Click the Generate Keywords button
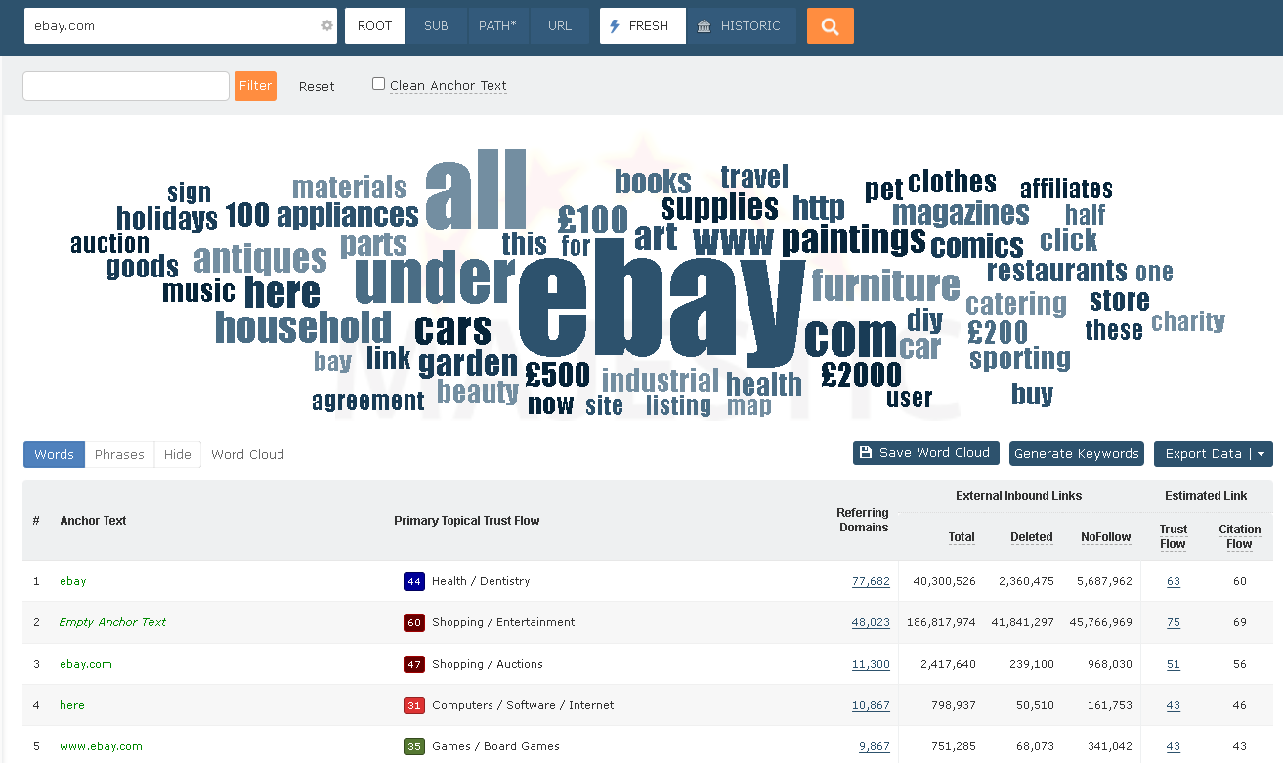The image size is (1283, 763). [x=1076, y=453]
